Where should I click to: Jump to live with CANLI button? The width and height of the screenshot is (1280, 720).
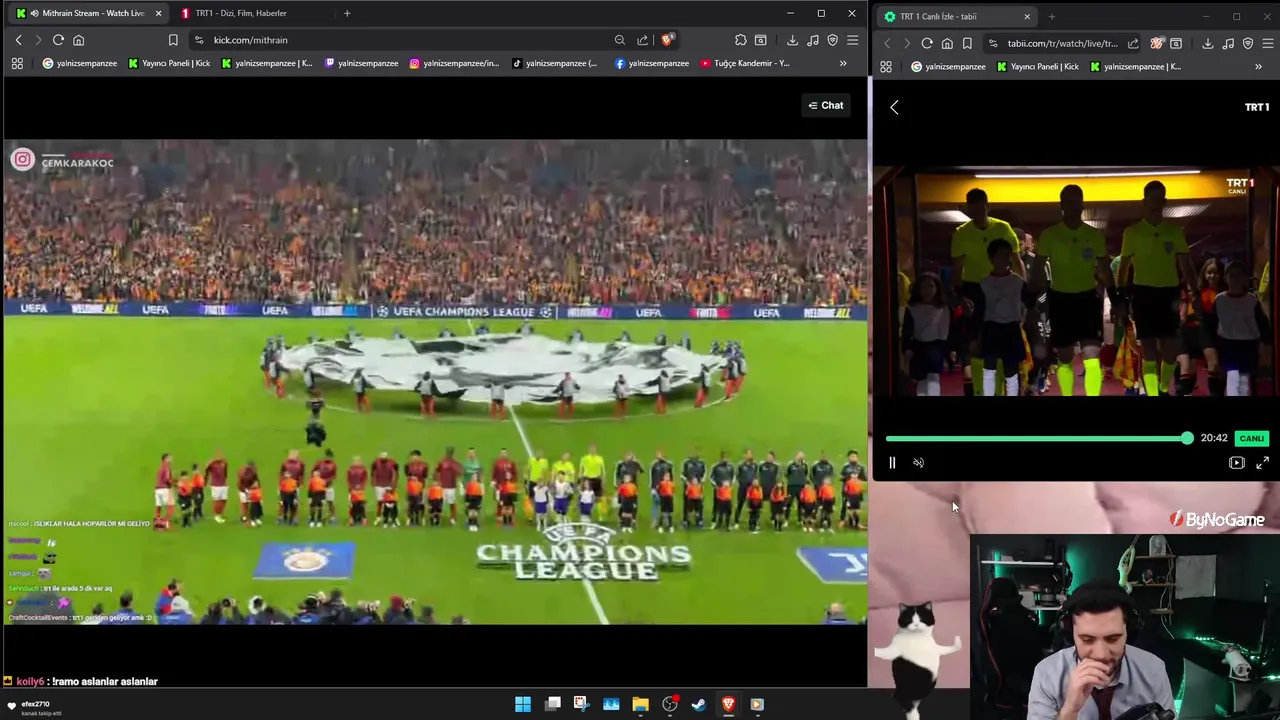point(1251,438)
